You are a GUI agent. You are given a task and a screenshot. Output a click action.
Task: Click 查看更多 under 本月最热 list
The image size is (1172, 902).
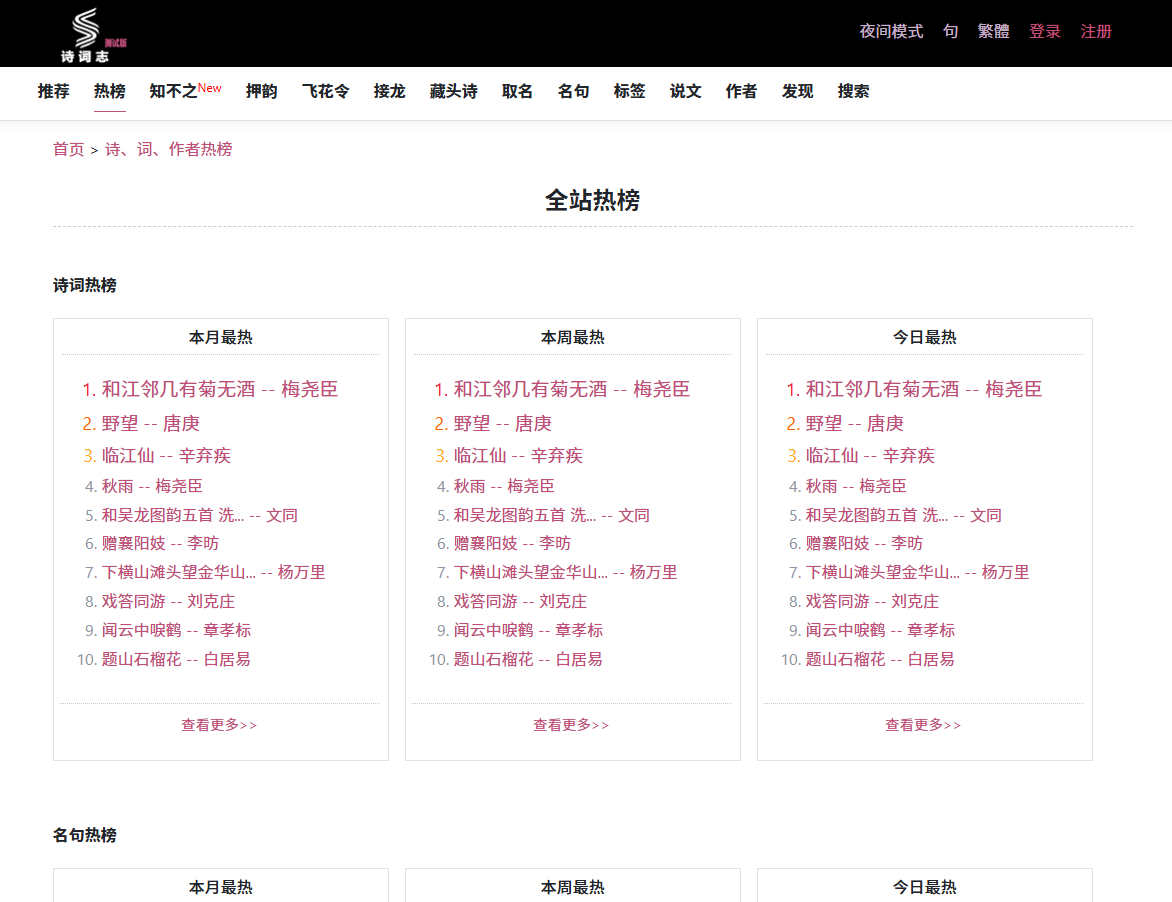pyautogui.click(x=219, y=725)
